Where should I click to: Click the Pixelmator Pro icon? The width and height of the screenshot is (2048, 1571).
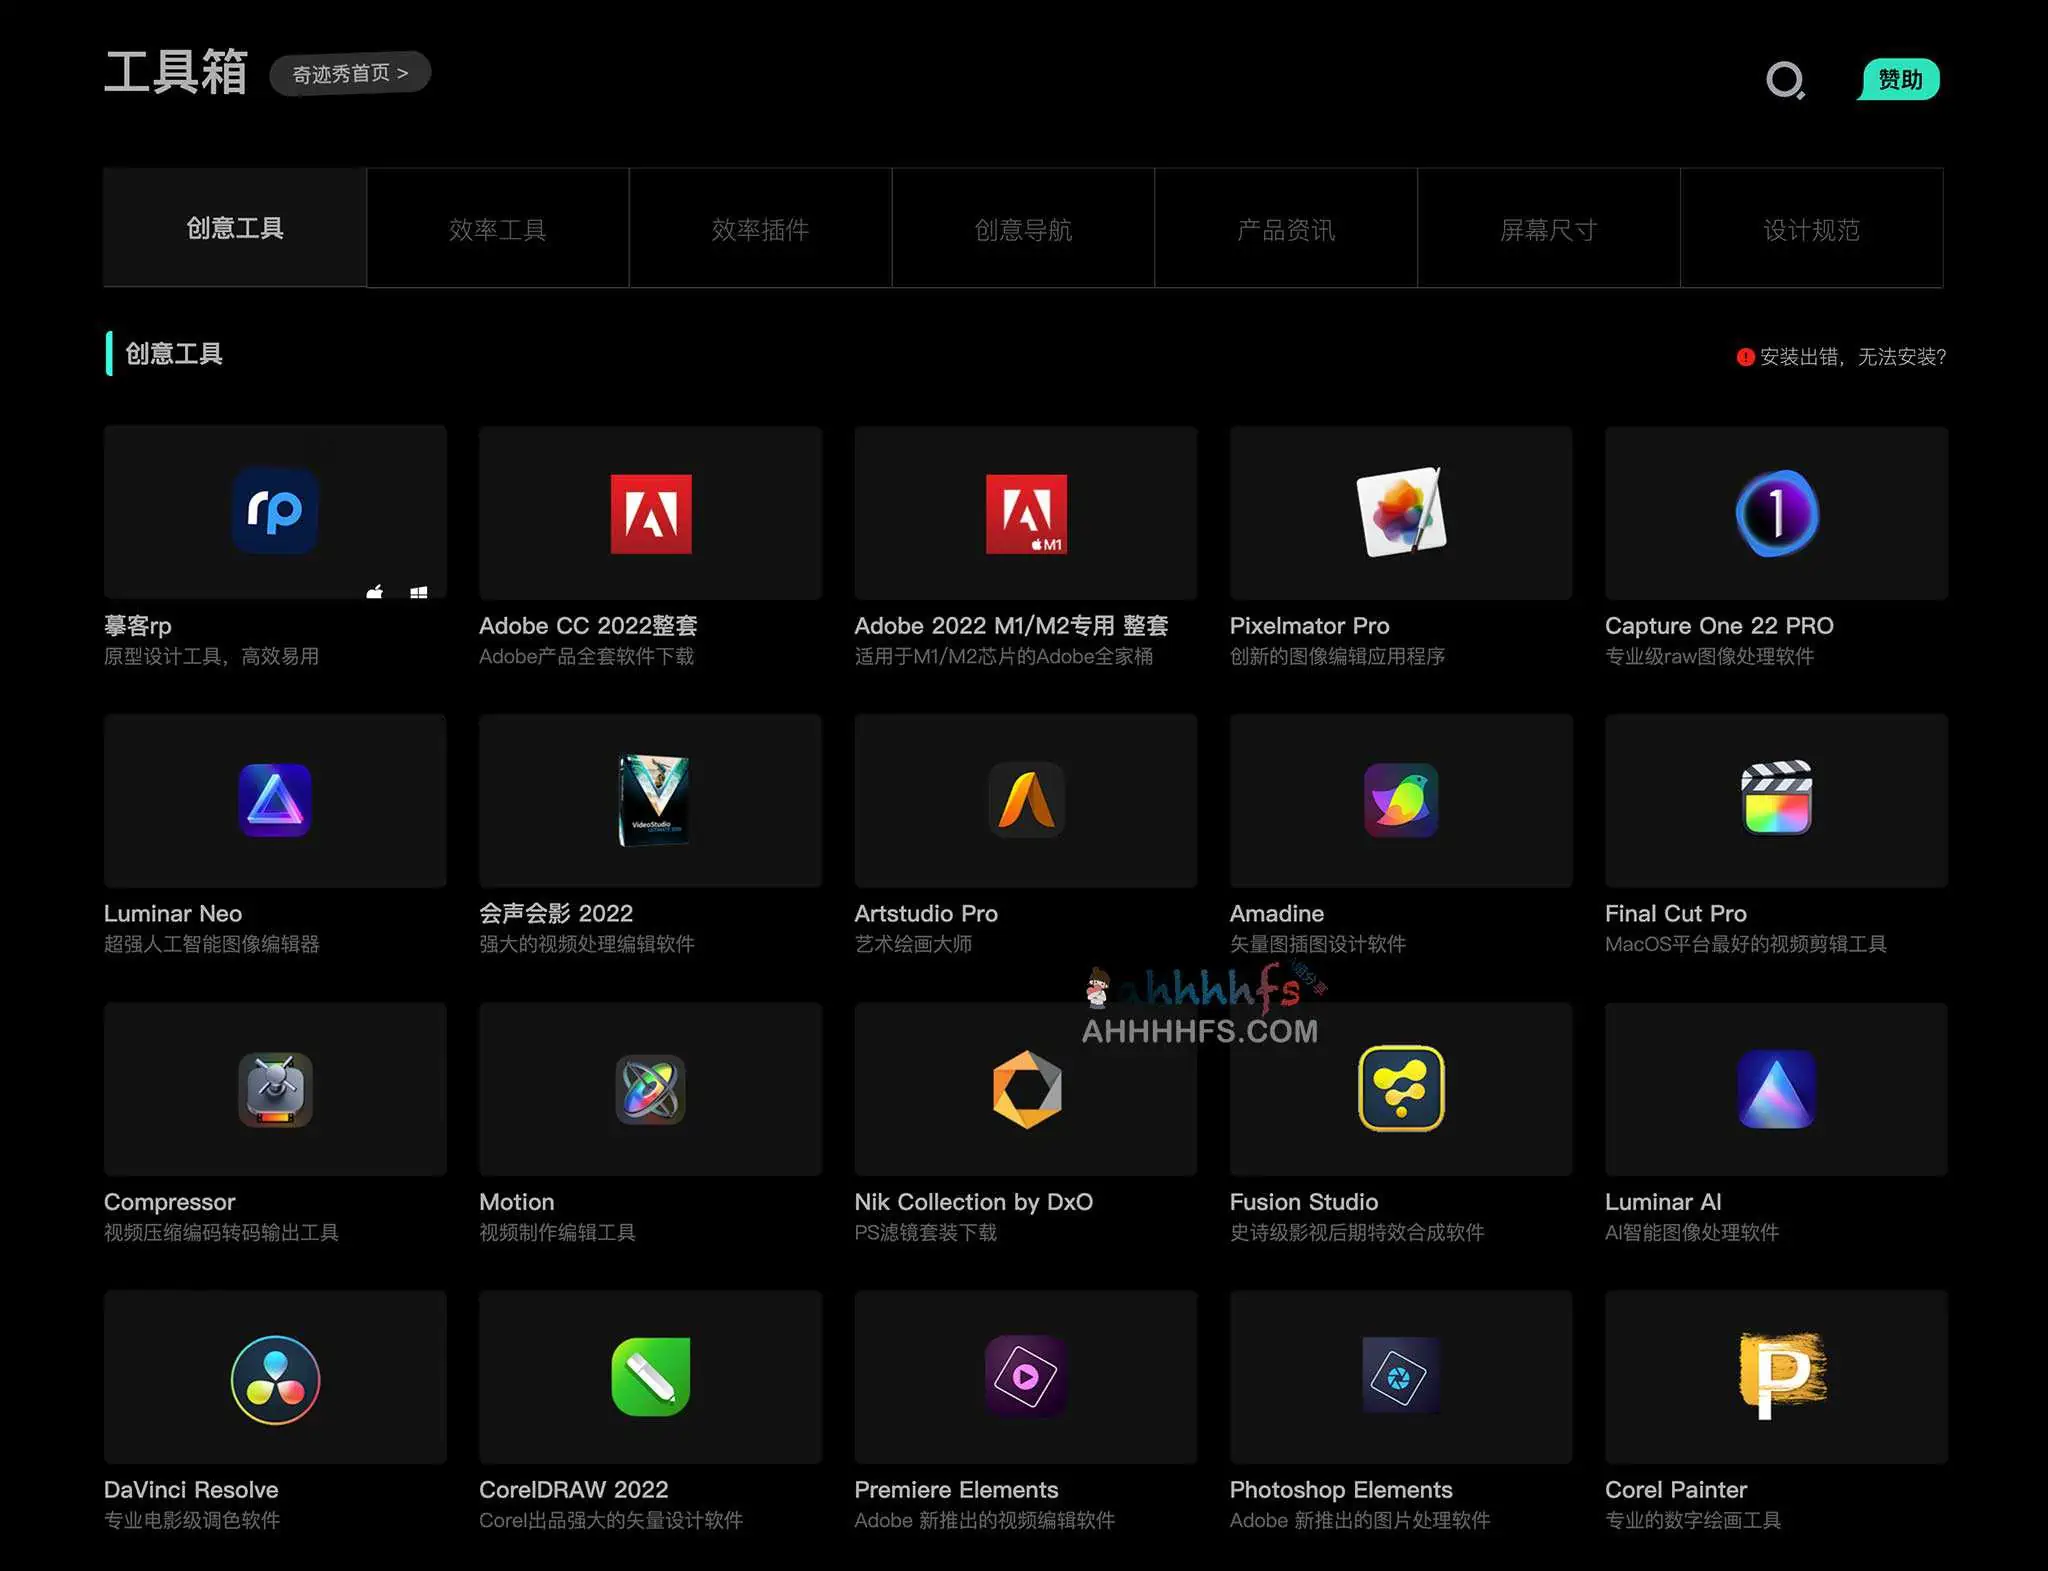coord(1401,512)
